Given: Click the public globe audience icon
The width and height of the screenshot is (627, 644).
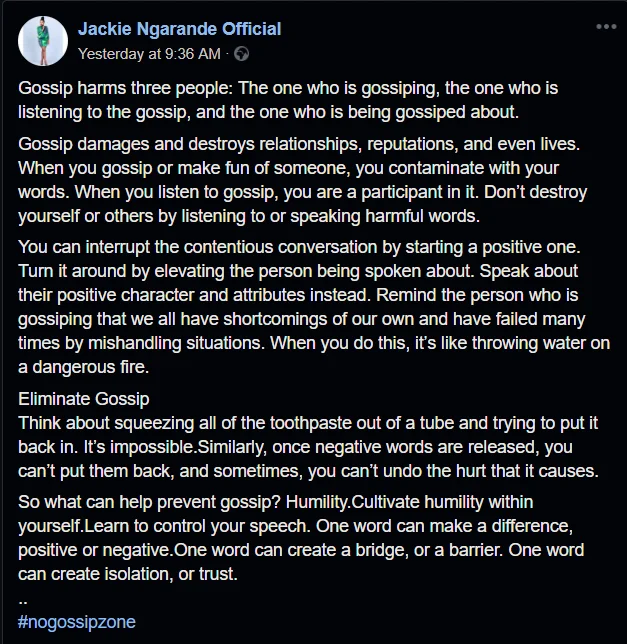Looking at the screenshot, I should click(x=241, y=54).
